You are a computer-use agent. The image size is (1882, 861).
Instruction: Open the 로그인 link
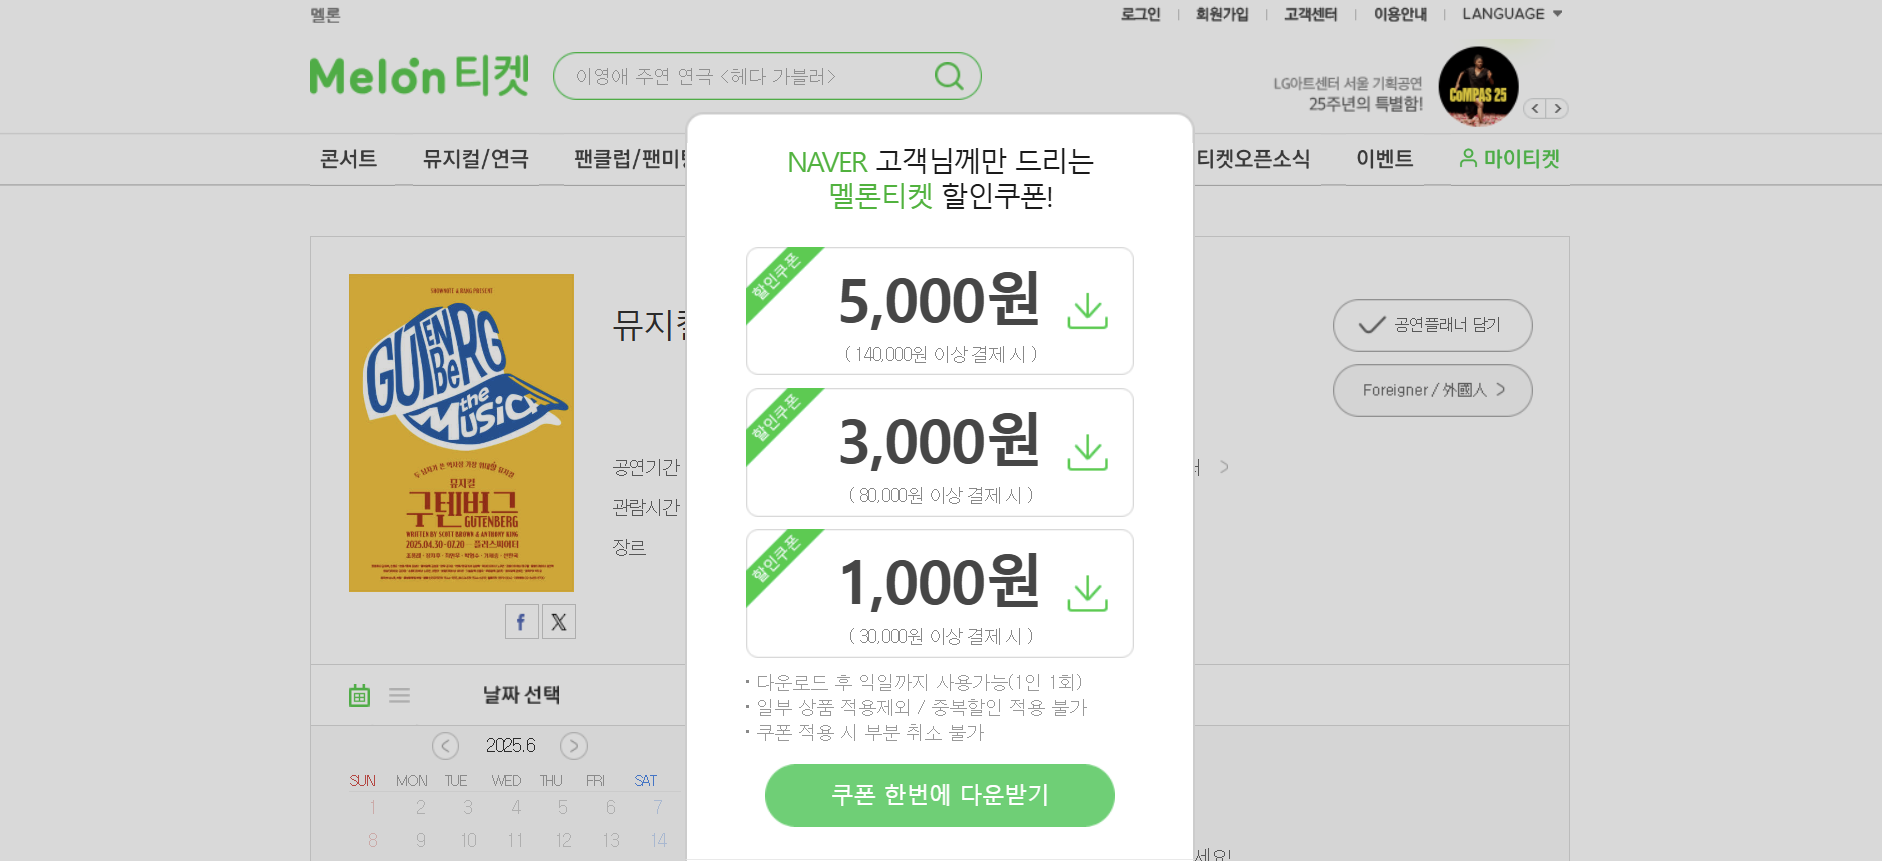click(1140, 14)
